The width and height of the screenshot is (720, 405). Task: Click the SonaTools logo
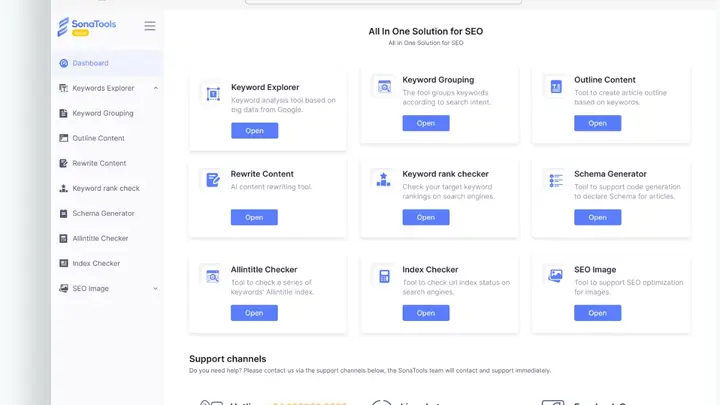pyautogui.click(x=87, y=26)
